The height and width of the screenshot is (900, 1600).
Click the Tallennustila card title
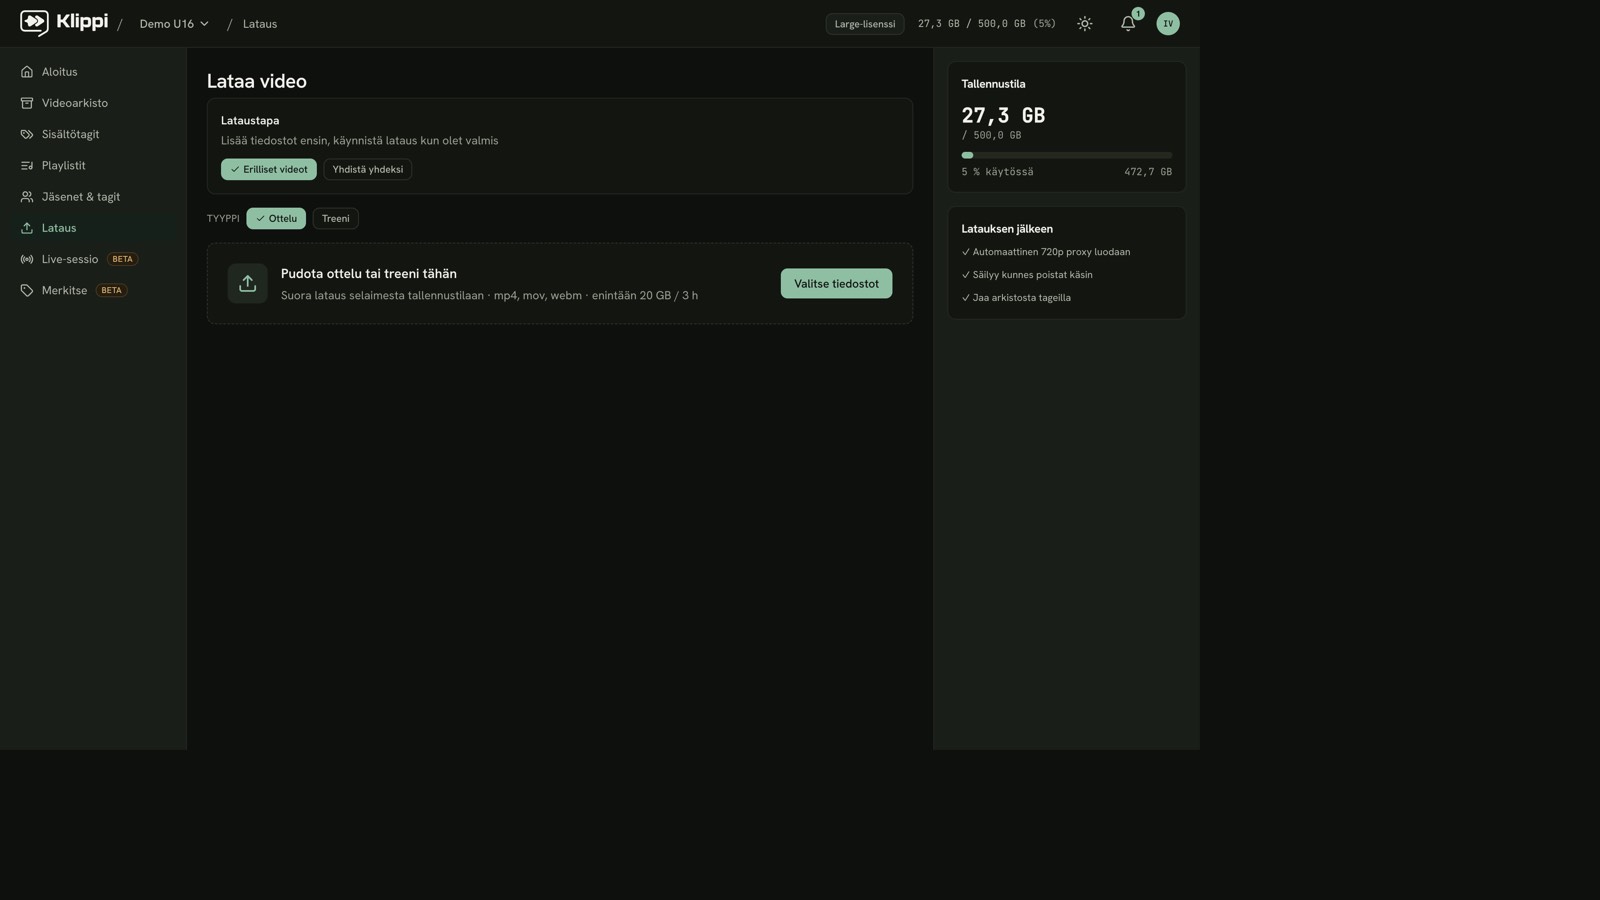point(993,84)
